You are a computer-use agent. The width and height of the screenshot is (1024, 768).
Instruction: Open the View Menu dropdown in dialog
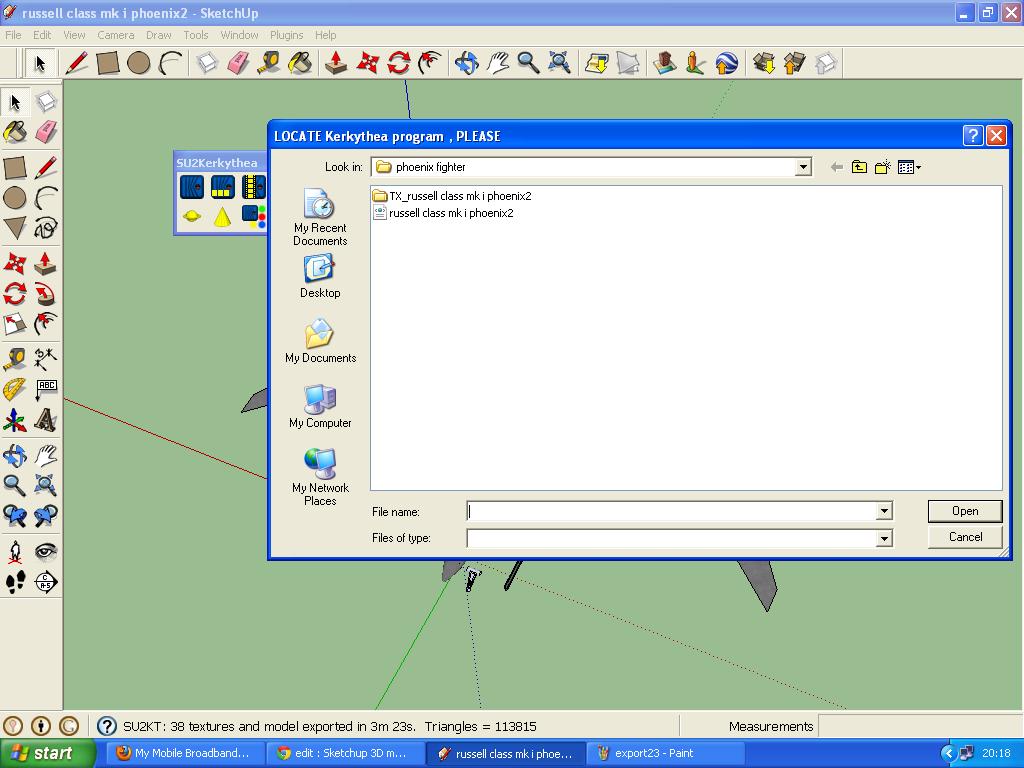[x=909, y=167]
